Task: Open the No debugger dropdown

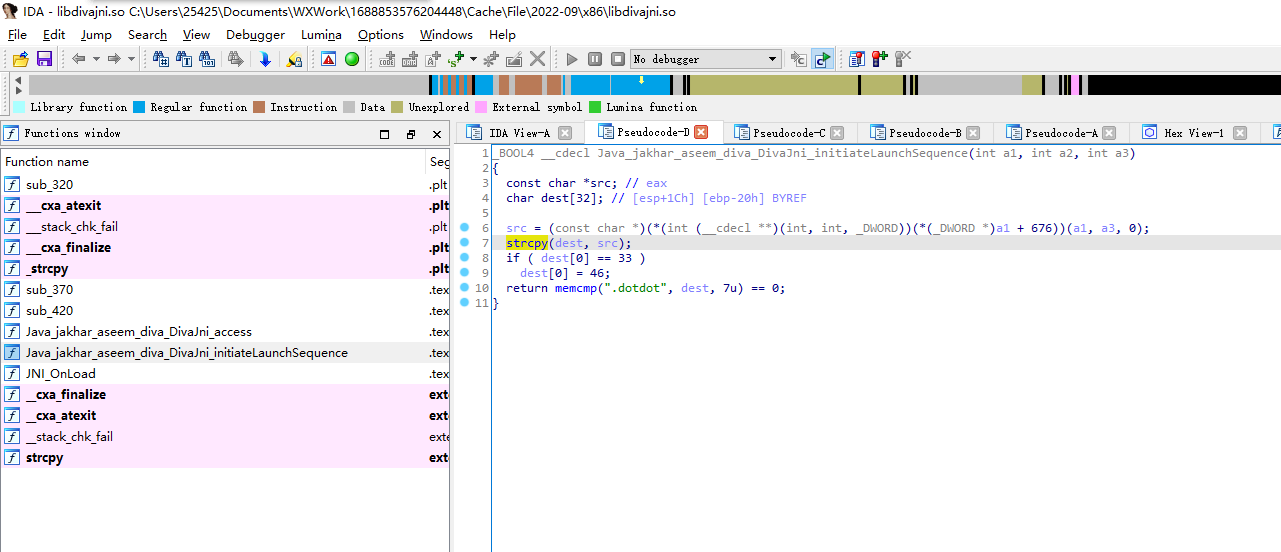Action: 705,59
